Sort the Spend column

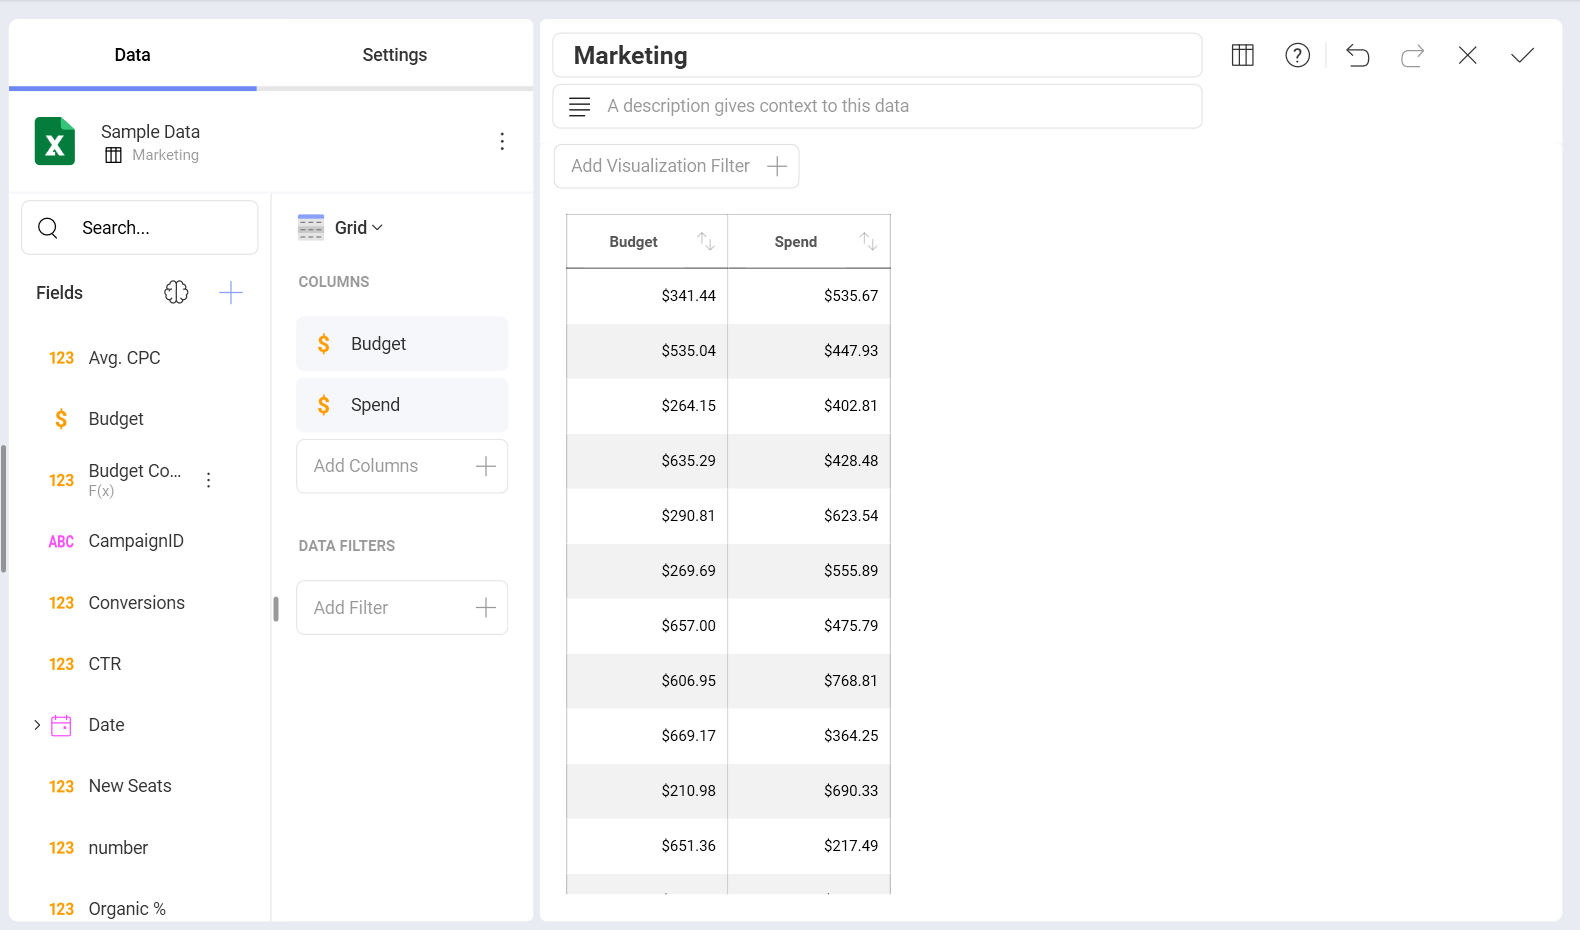[868, 241]
